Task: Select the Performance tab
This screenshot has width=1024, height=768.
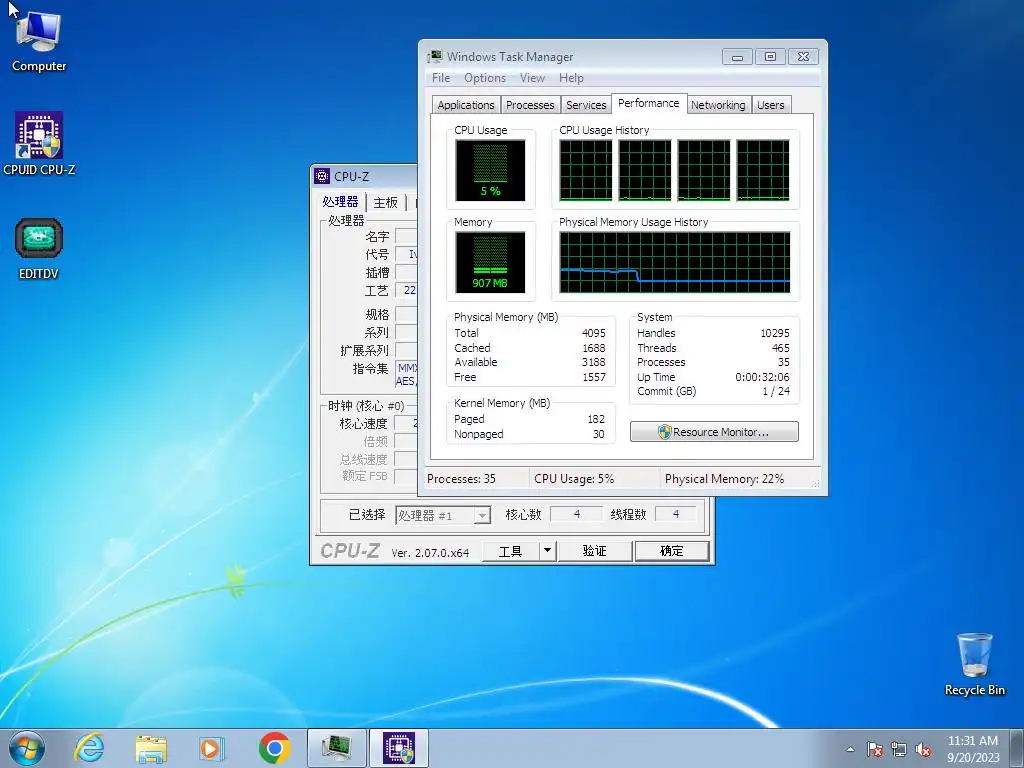Action: coord(648,103)
